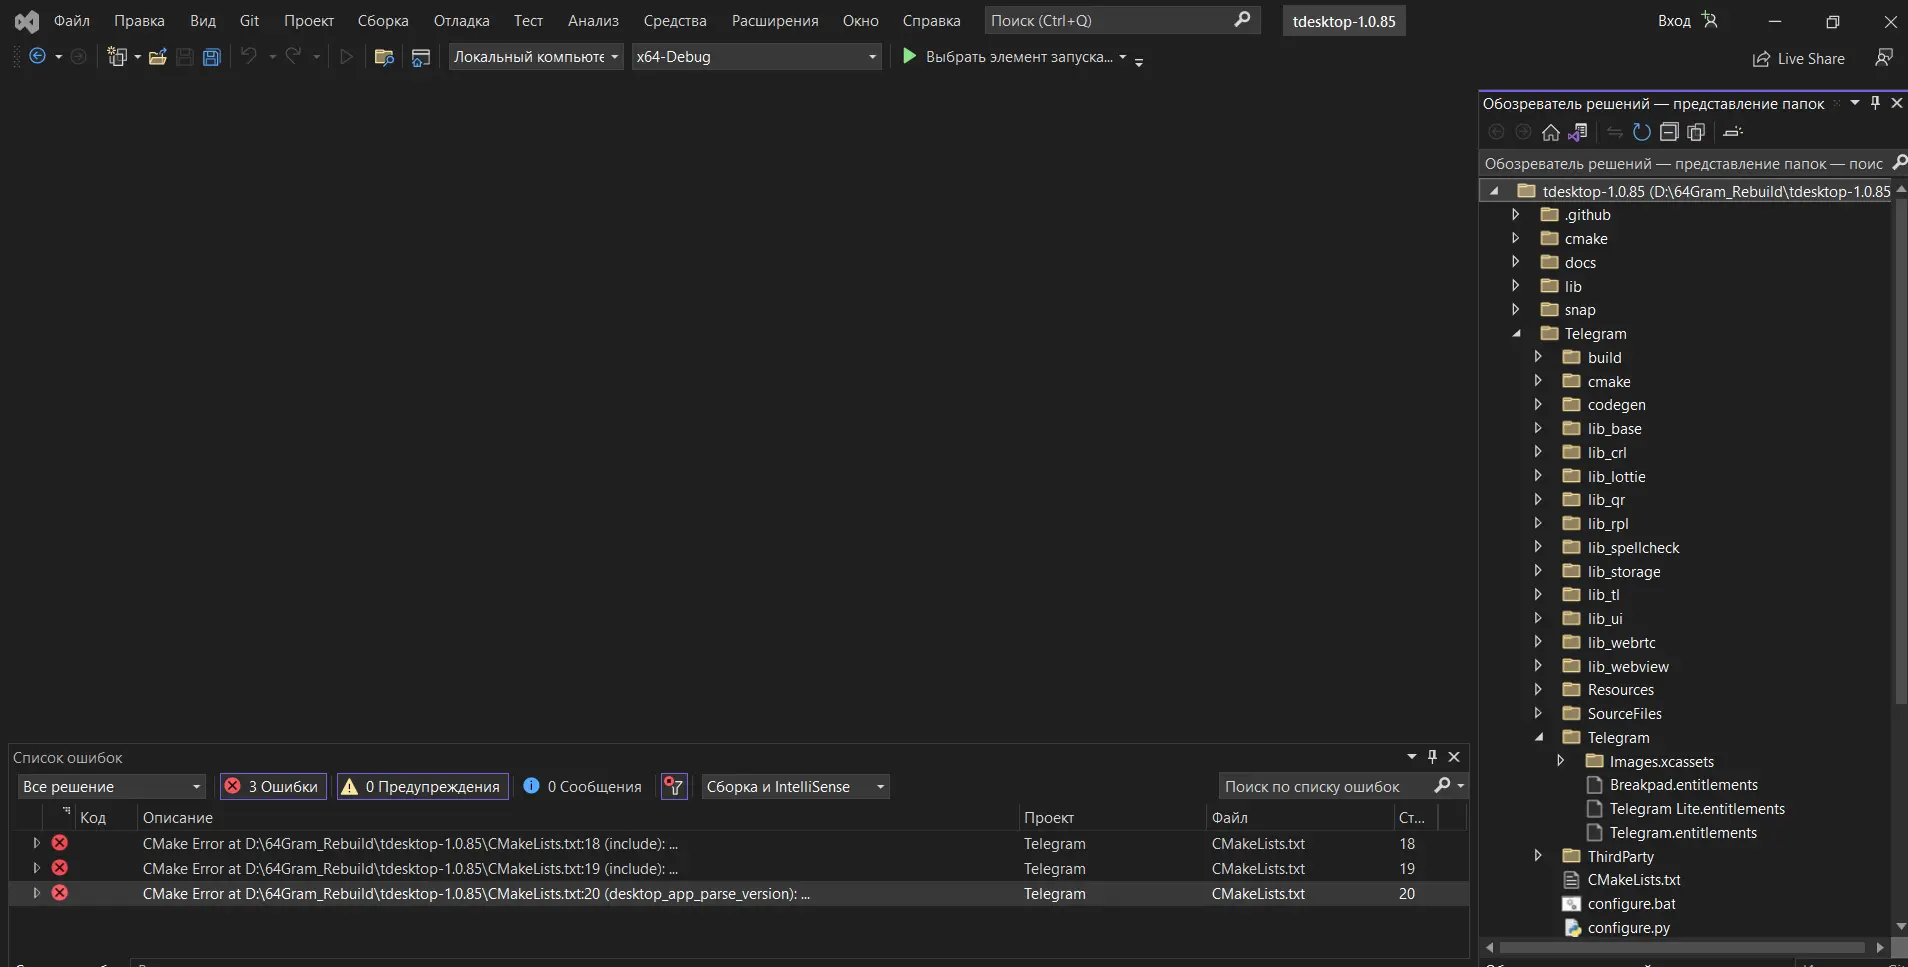The height and width of the screenshot is (967, 1908).
Task: Expand the .github folder
Action: pos(1515,214)
